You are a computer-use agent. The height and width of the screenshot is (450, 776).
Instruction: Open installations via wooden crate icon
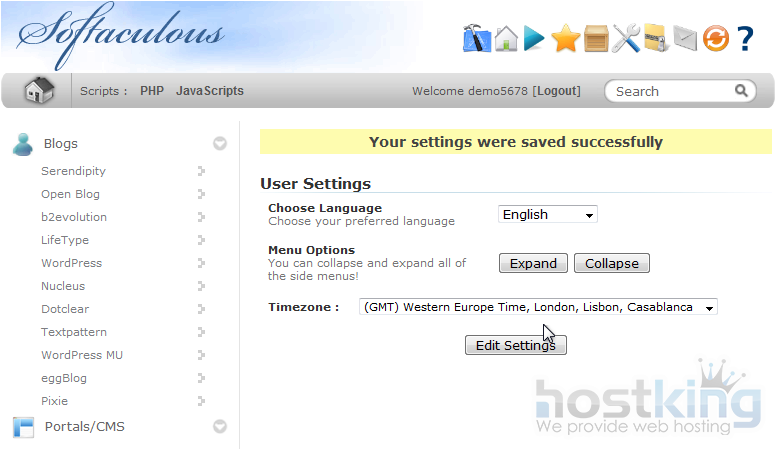[596, 39]
